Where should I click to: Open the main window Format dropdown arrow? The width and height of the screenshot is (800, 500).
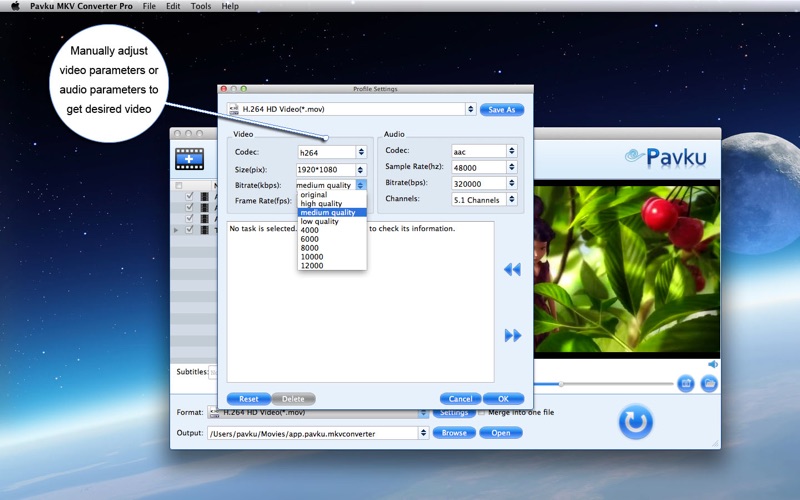click(x=423, y=412)
